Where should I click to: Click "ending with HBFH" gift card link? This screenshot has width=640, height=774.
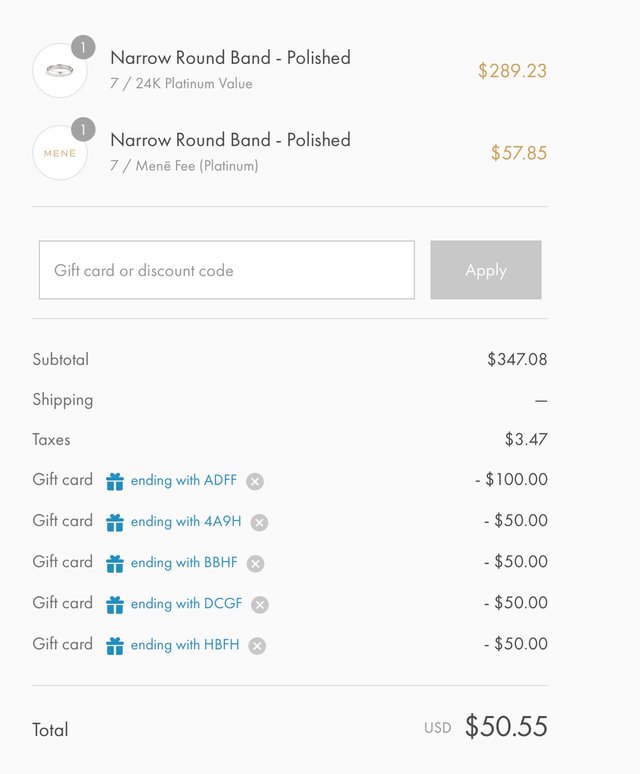[x=185, y=645]
